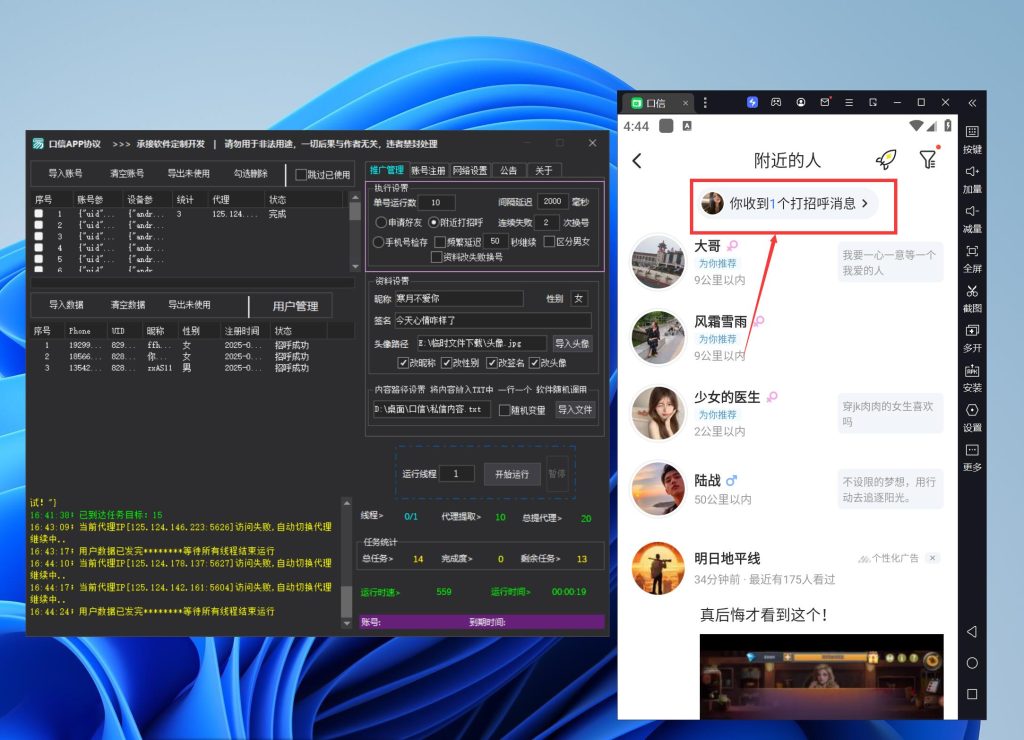1024x740 pixels.
Task: Open the filter funnel icon in 附近的人
Action: point(928,160)
